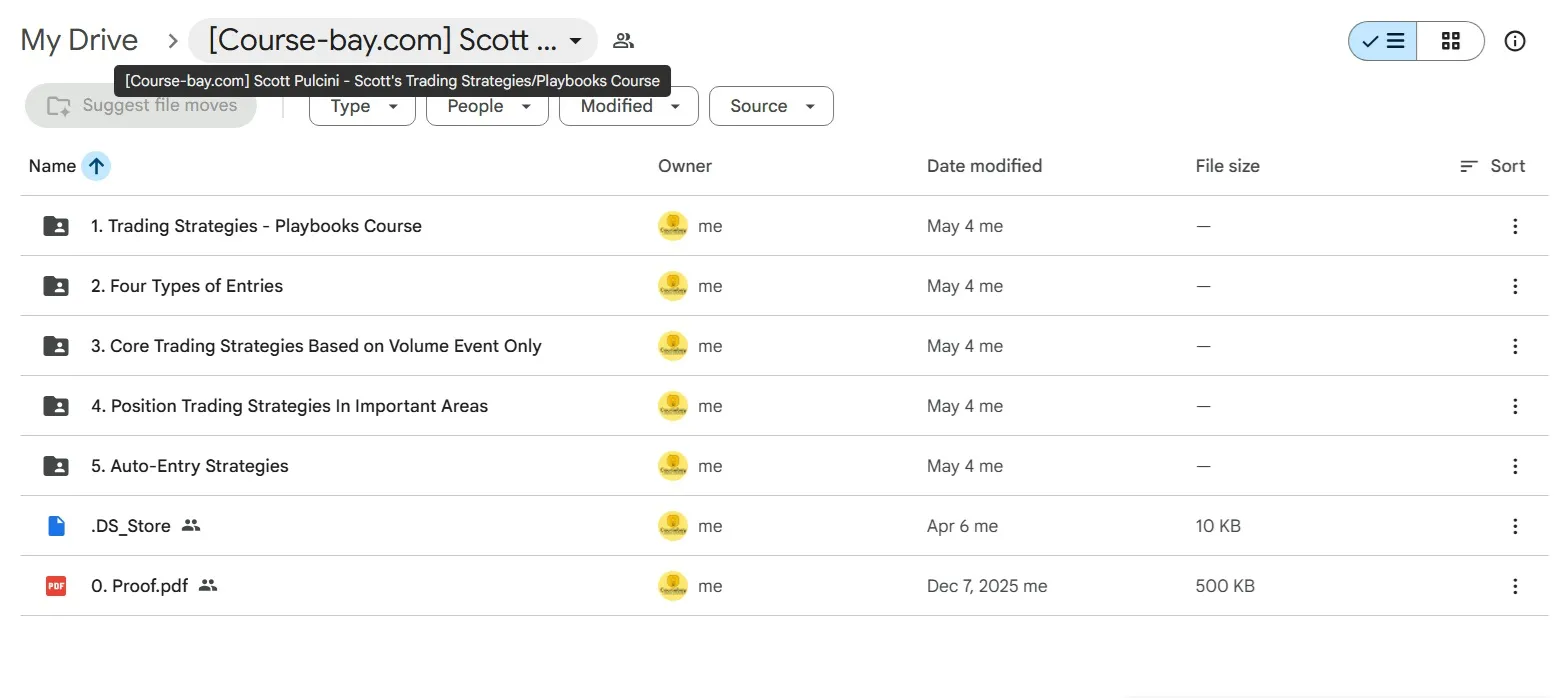Open the Type filter dropdown
The width and height of the screenshot is (1564, 698).
(x=362, y=106)
